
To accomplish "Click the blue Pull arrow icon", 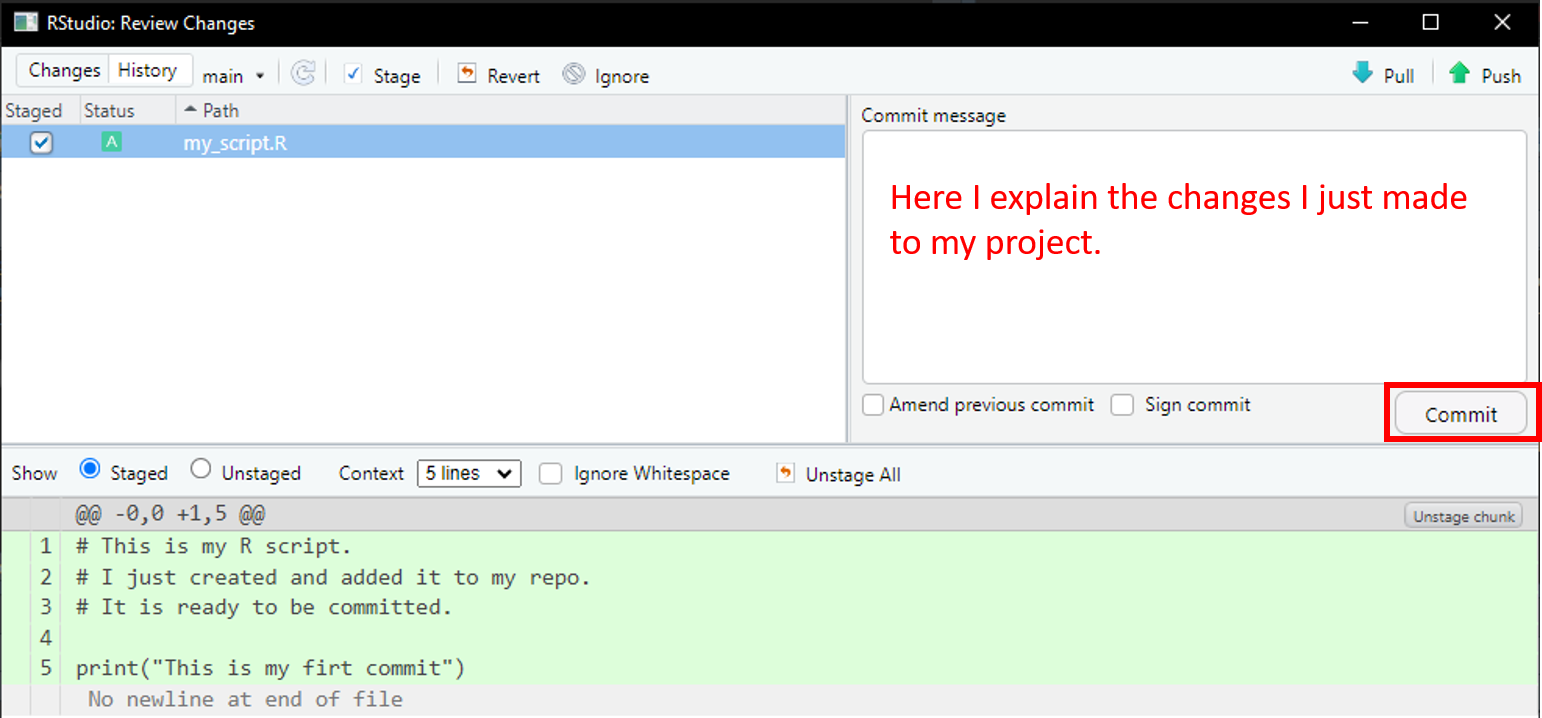I will pyautogui.click(x=1362, y=74).
